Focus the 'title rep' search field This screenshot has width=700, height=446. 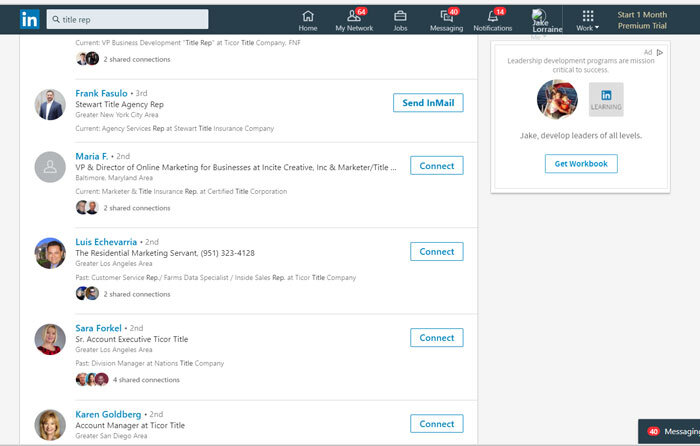[127, 19]
